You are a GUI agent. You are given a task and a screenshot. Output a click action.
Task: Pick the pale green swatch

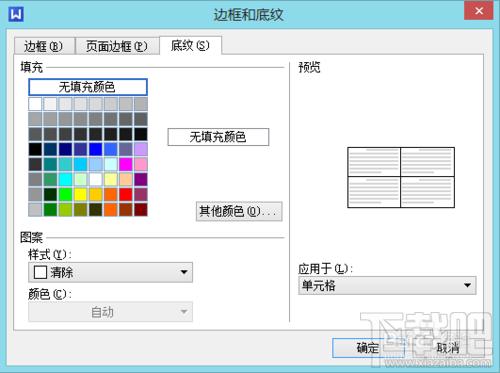coord(80,179)
